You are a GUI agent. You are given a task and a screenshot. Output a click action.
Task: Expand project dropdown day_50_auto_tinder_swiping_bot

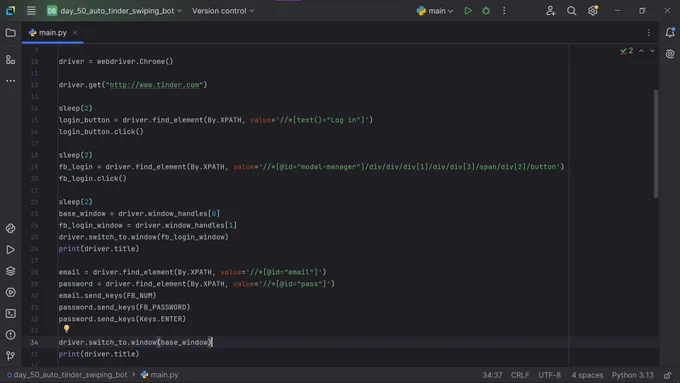(114, 11)
